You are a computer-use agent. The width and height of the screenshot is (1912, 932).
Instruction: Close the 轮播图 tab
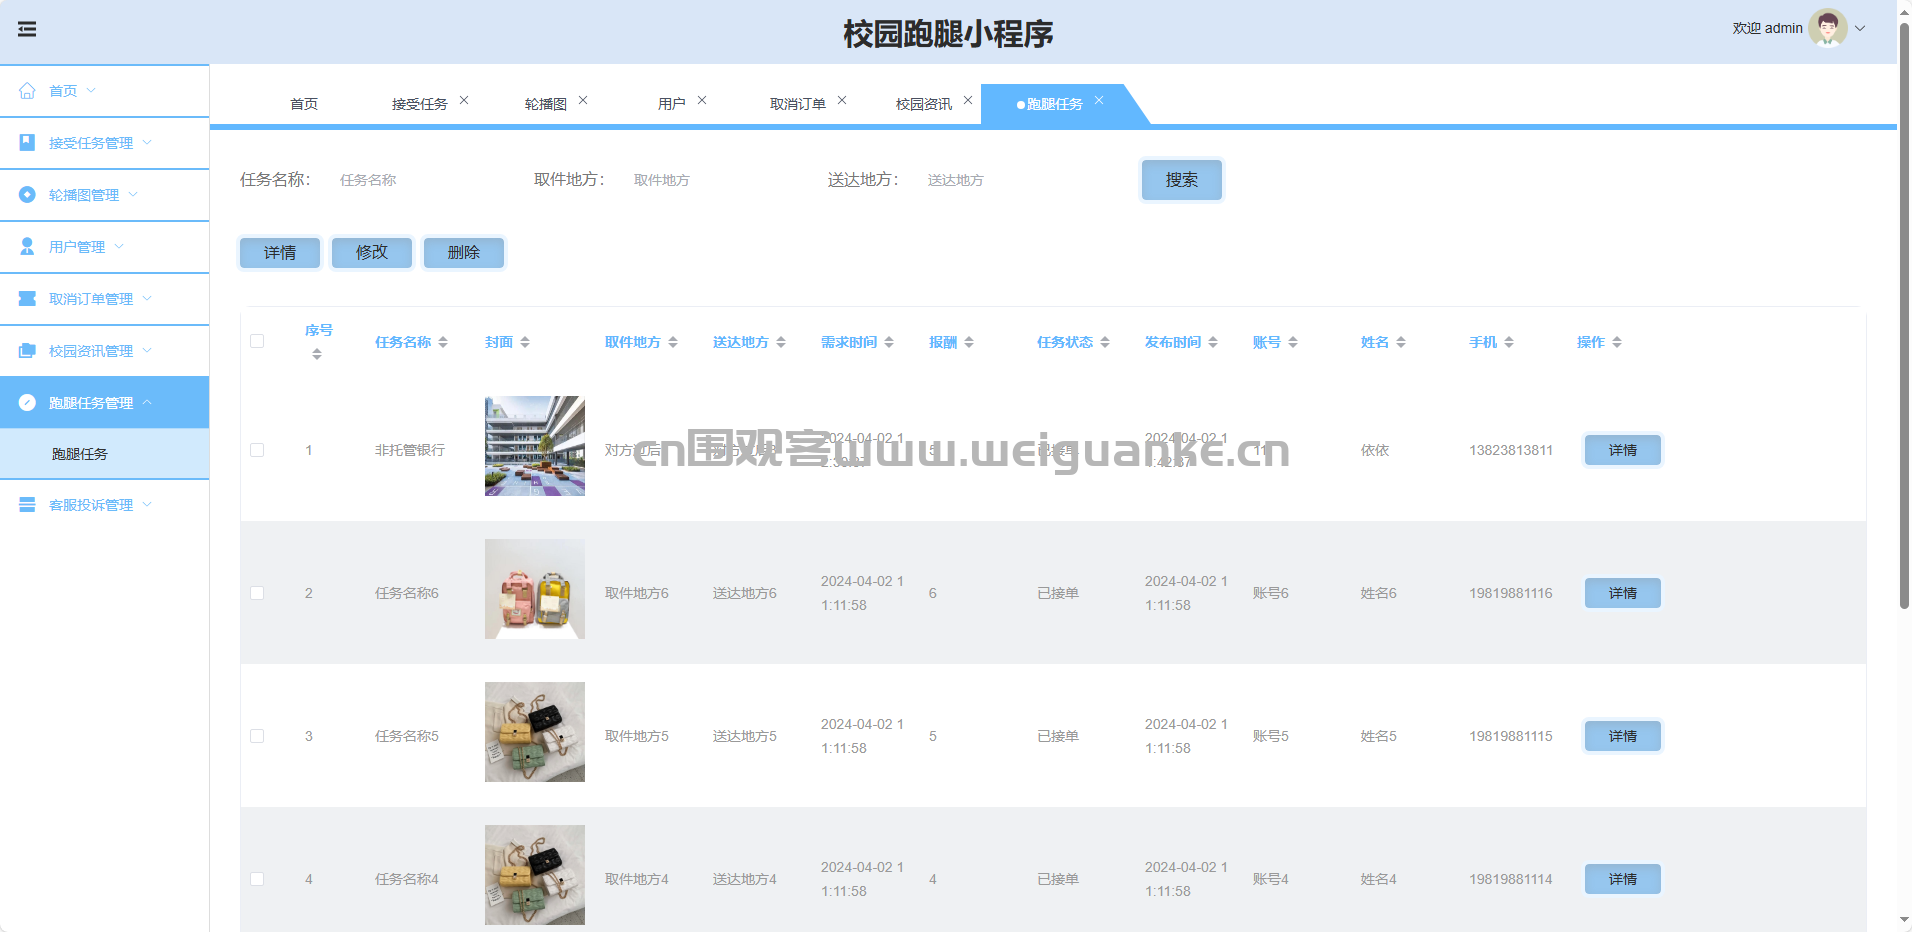point(583,100)
